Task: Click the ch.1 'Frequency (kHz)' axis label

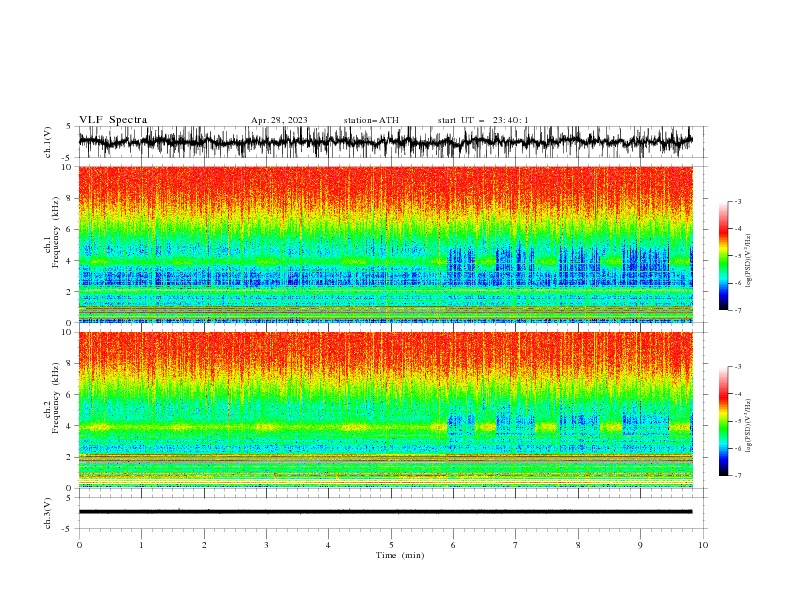Action: point(56,232)
